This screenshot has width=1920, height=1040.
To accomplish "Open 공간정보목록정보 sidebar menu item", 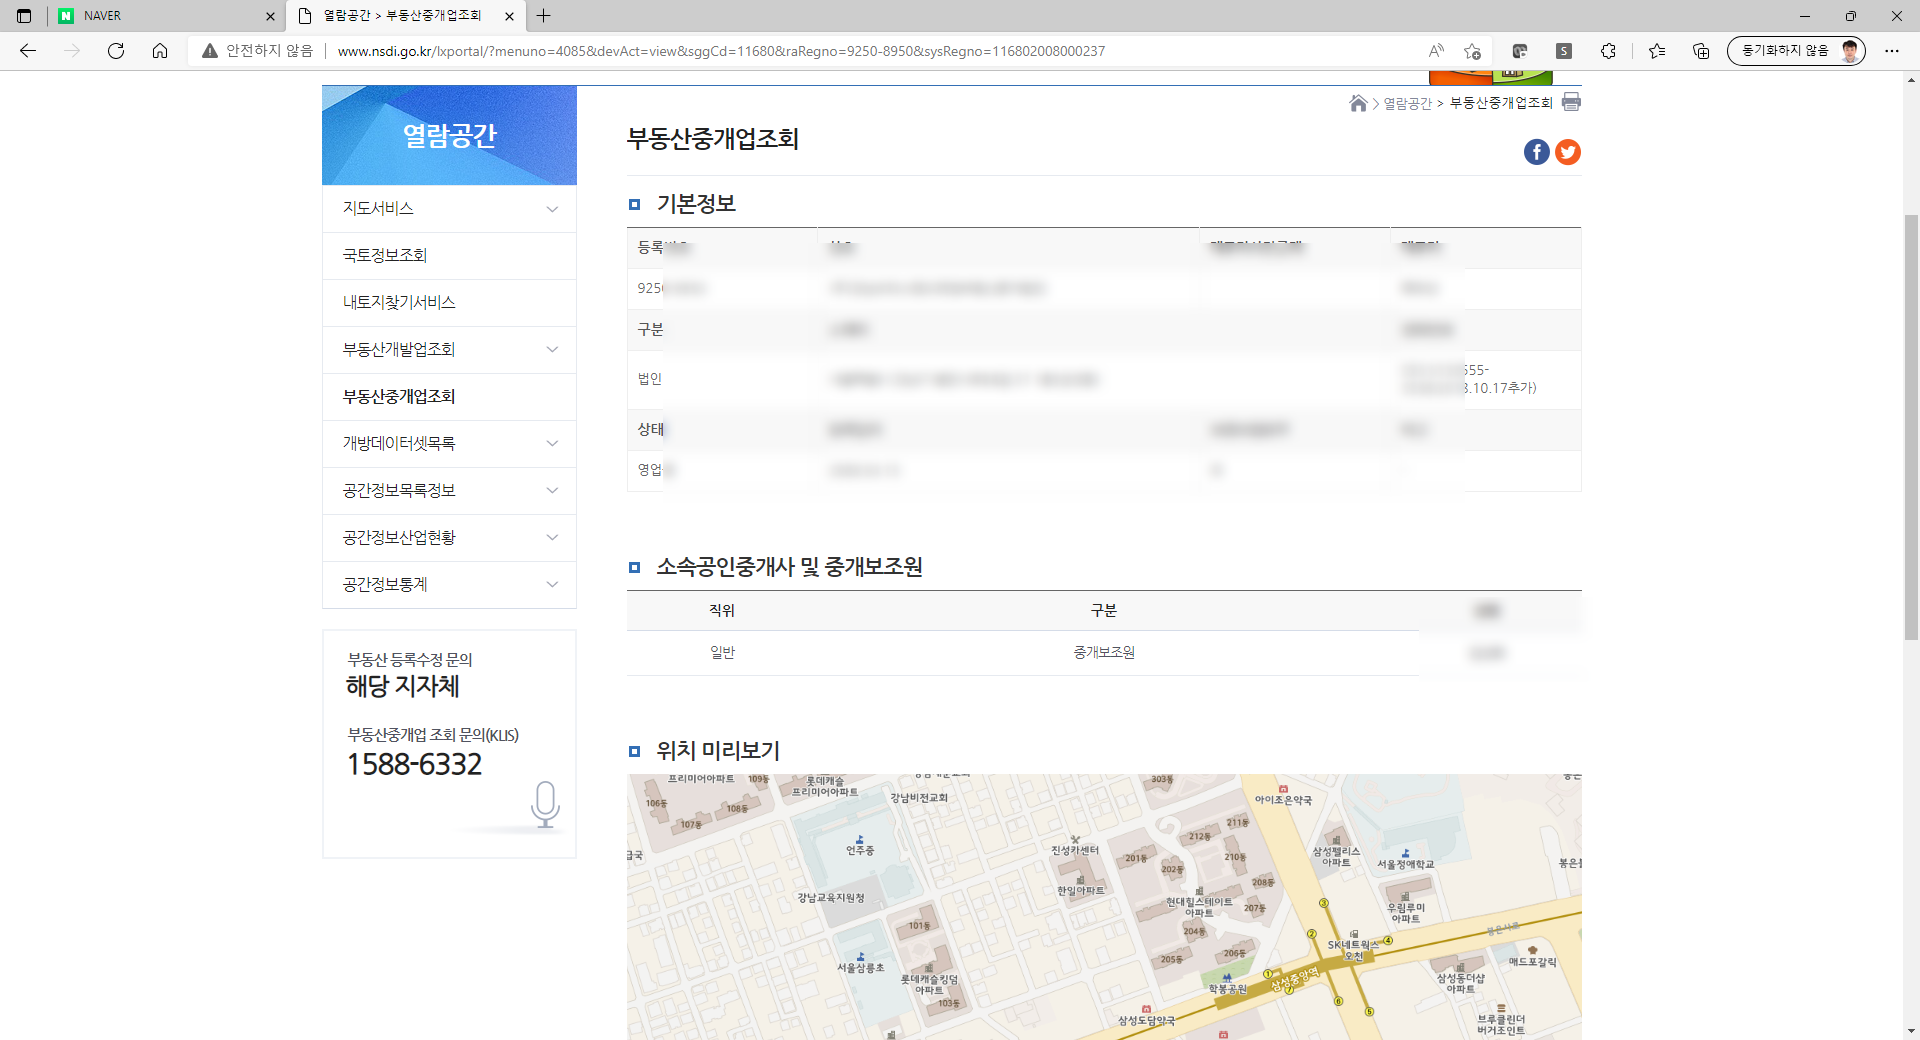I will point(449,491).
